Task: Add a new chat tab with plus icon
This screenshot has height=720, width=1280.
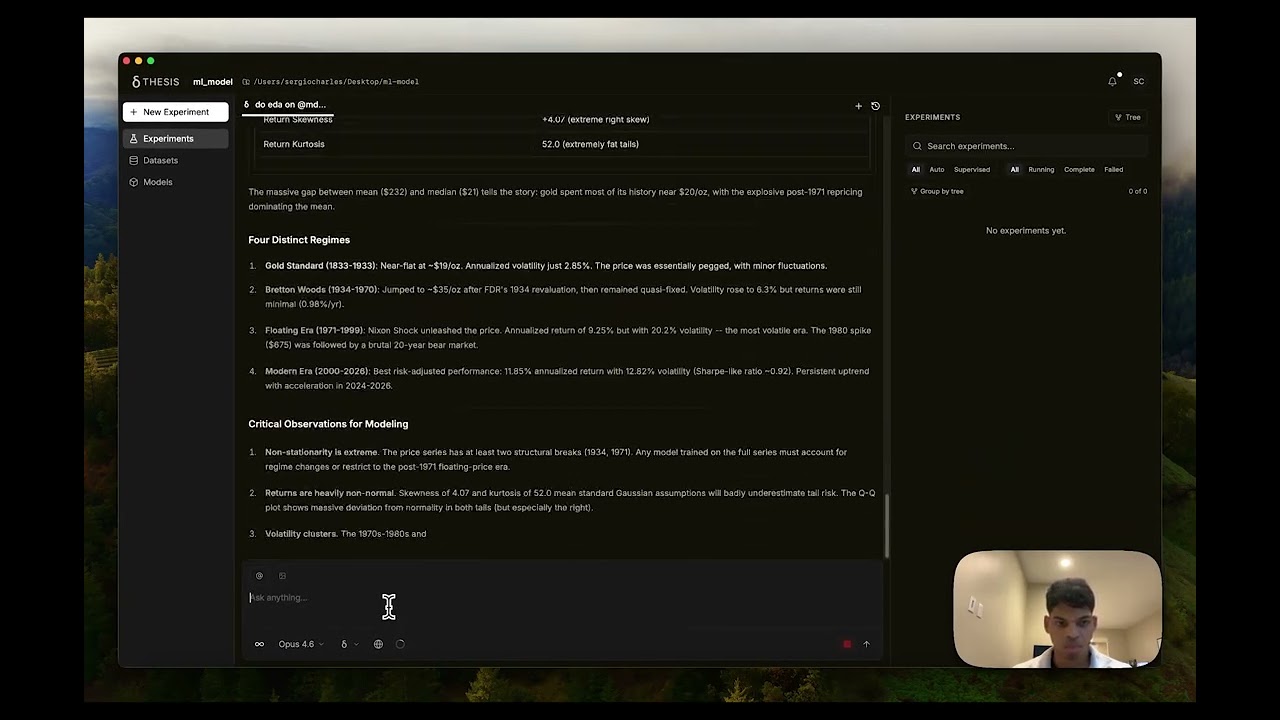Action: tap(858, 106)
